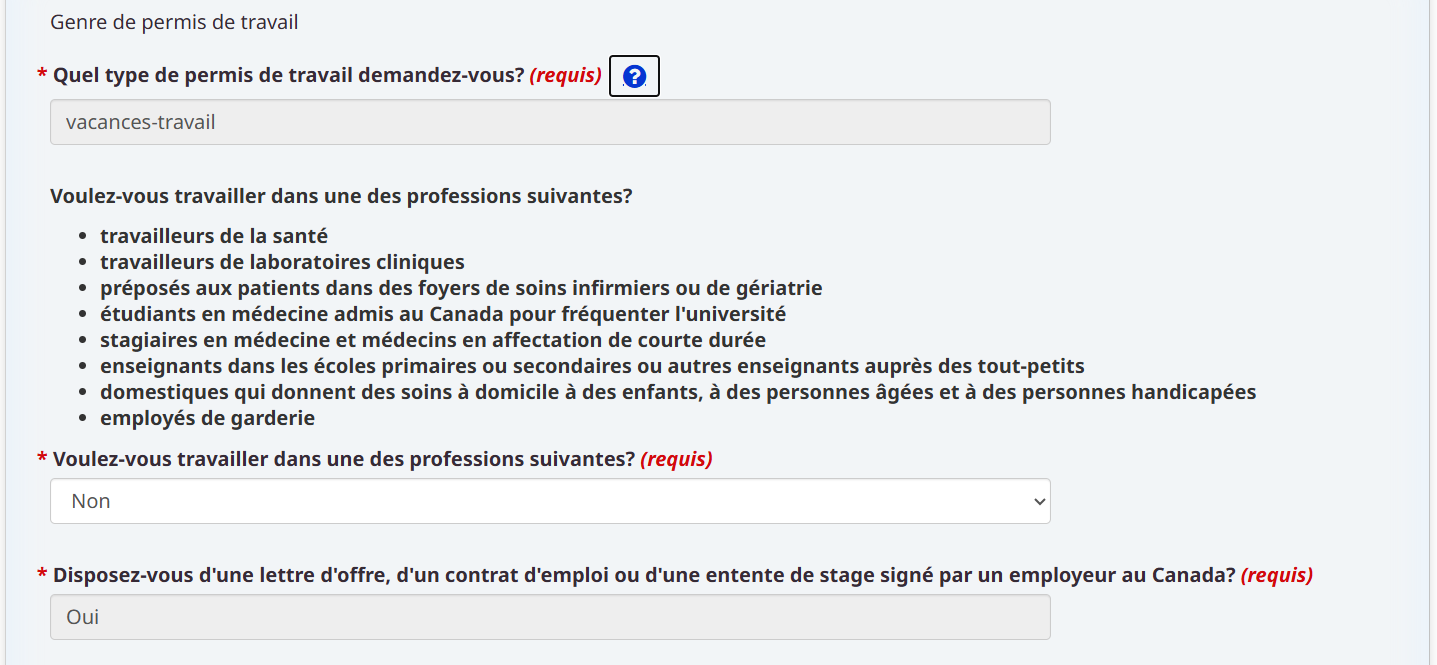This screenshot has width=1437, height=665.
Task: Select the travailleurs de laboratoires cliniques bullet
Action: (282, 262)
